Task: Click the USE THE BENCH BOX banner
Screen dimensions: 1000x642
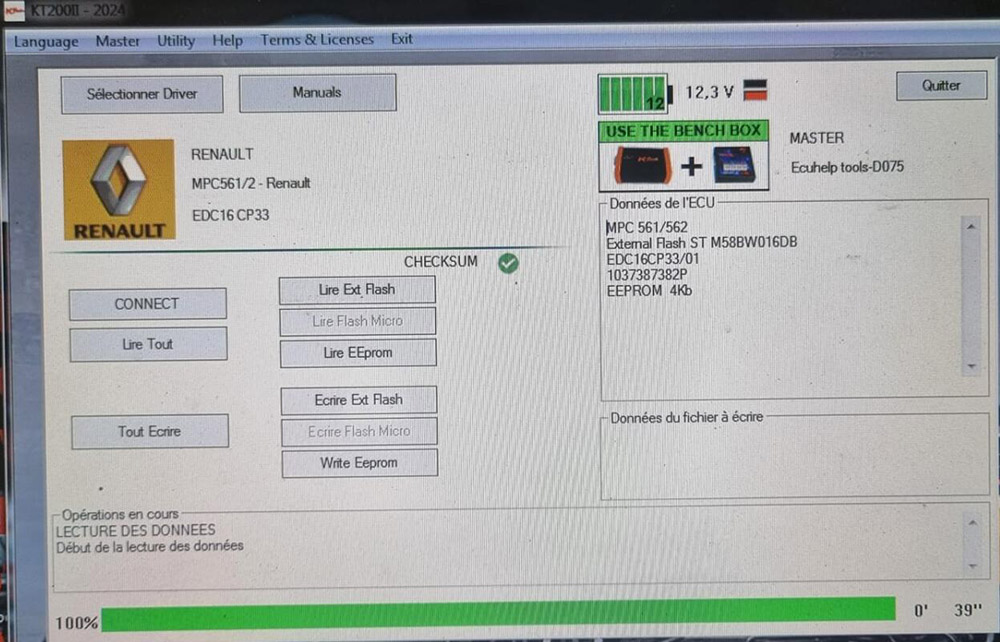Action: point(683,131)
